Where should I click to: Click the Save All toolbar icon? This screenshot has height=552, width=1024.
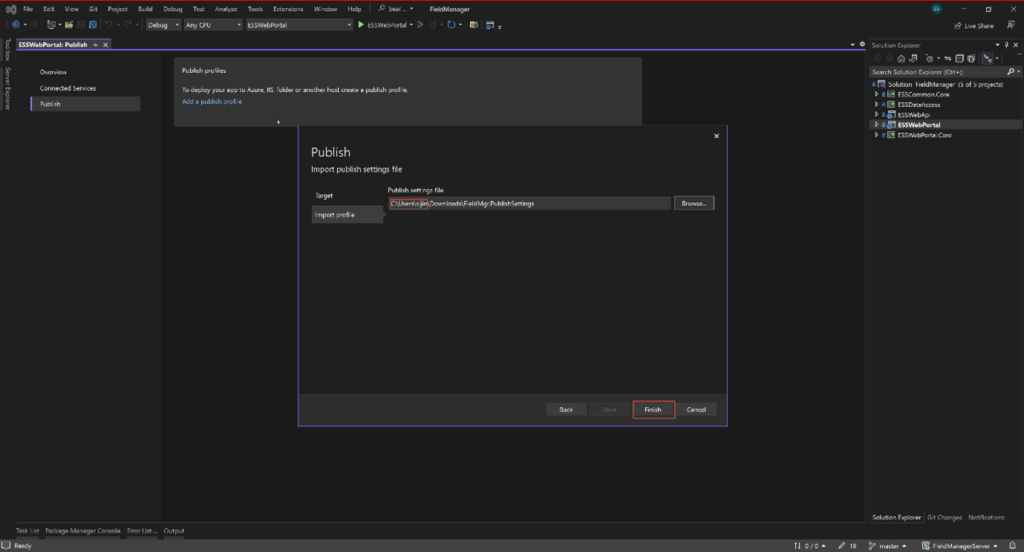[x=93, y=25]
